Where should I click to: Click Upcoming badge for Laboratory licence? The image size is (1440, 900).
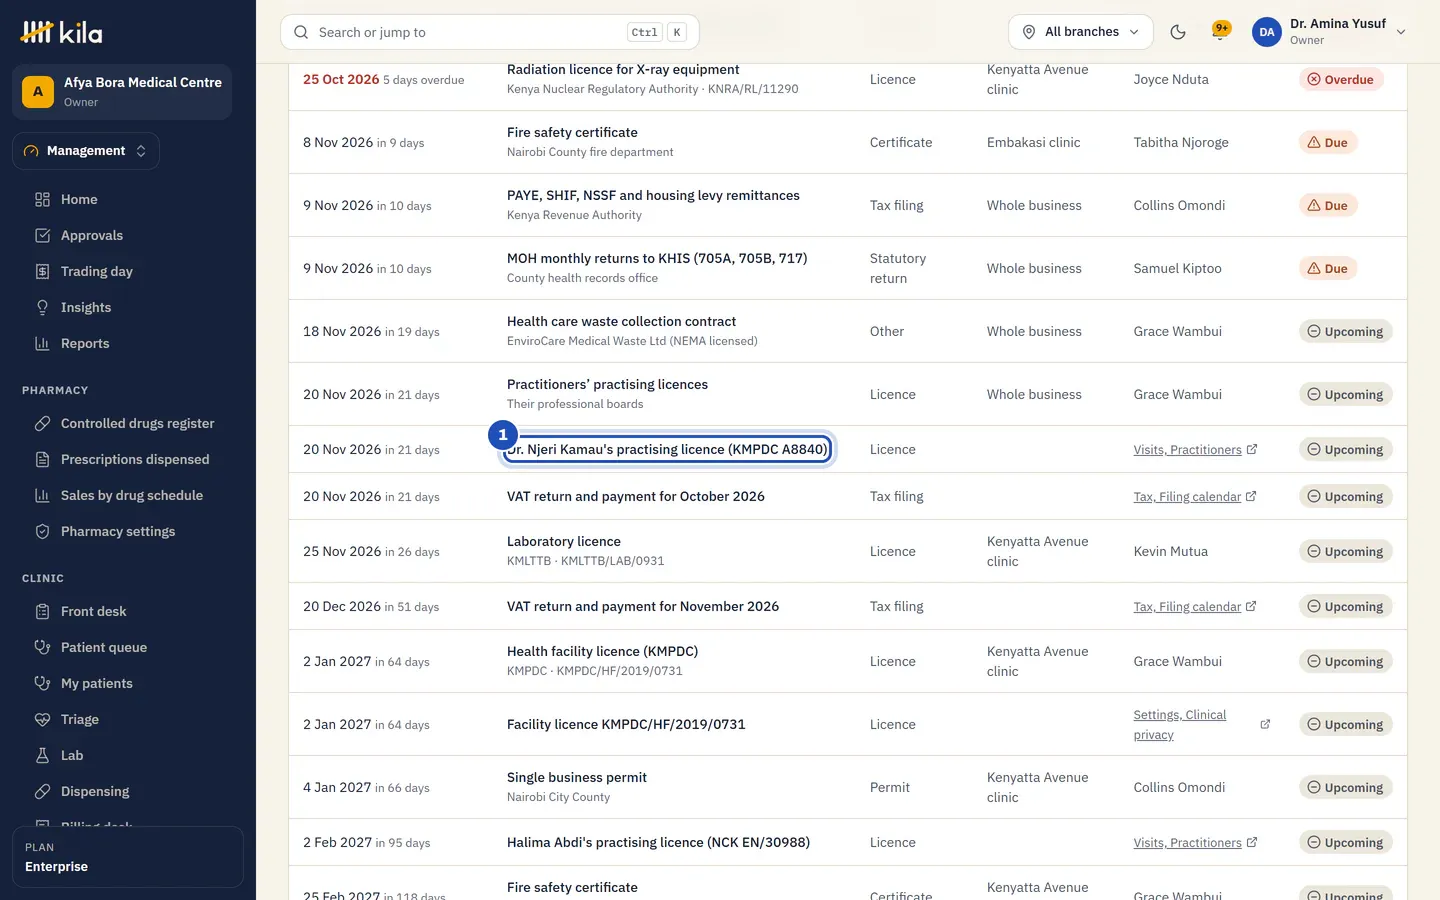(x=1345, y=552)
